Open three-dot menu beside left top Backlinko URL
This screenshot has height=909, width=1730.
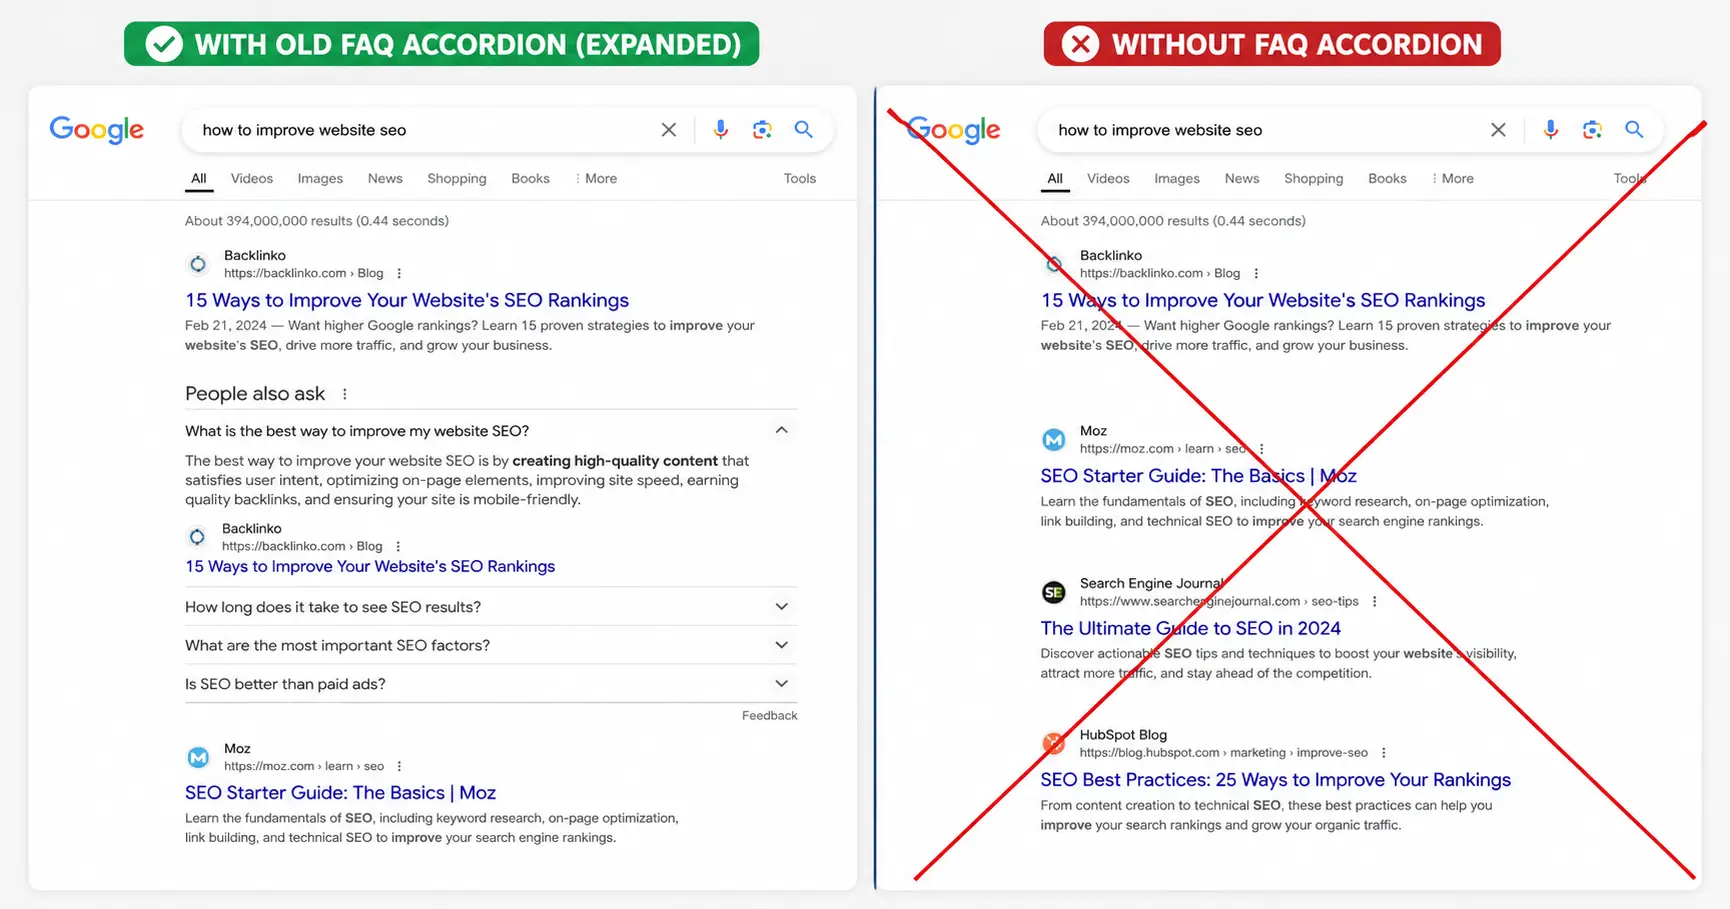pos(399,273)
